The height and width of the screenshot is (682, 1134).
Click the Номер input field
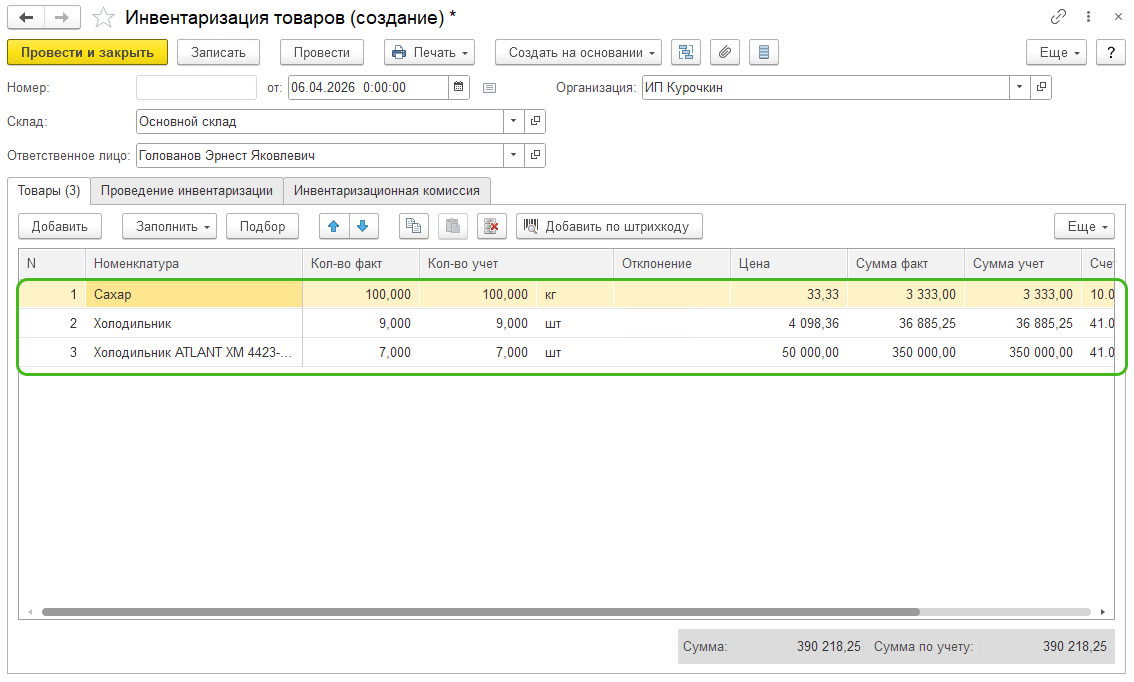tap(196, 87)
